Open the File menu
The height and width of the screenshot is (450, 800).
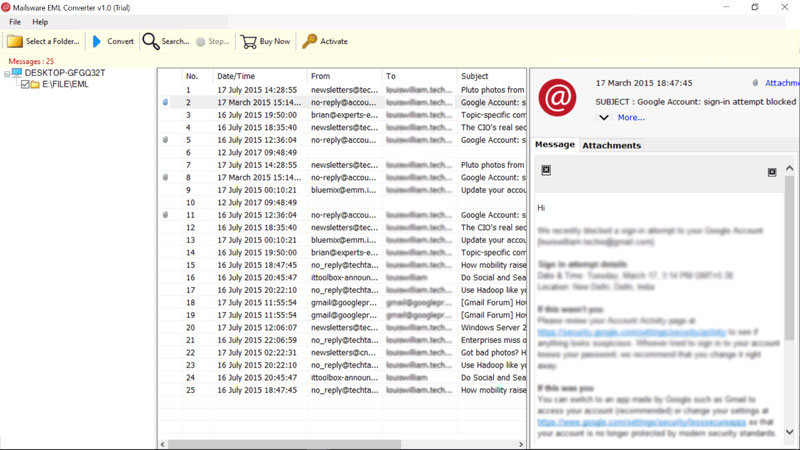point(15,22)
